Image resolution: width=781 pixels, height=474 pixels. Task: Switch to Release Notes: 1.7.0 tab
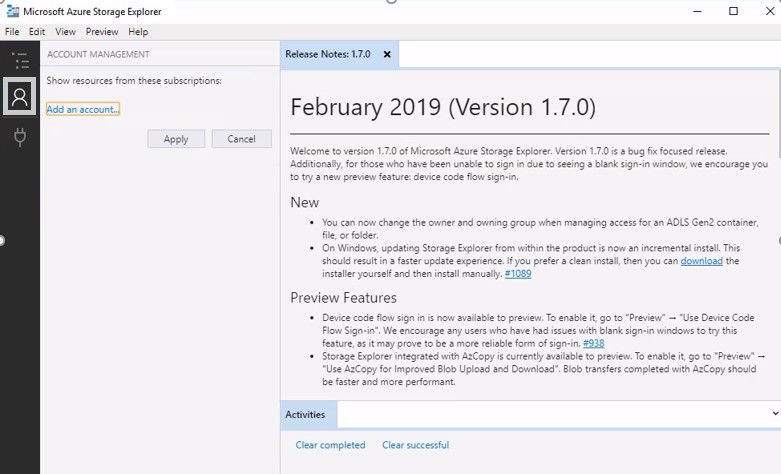tap(328, 54)
